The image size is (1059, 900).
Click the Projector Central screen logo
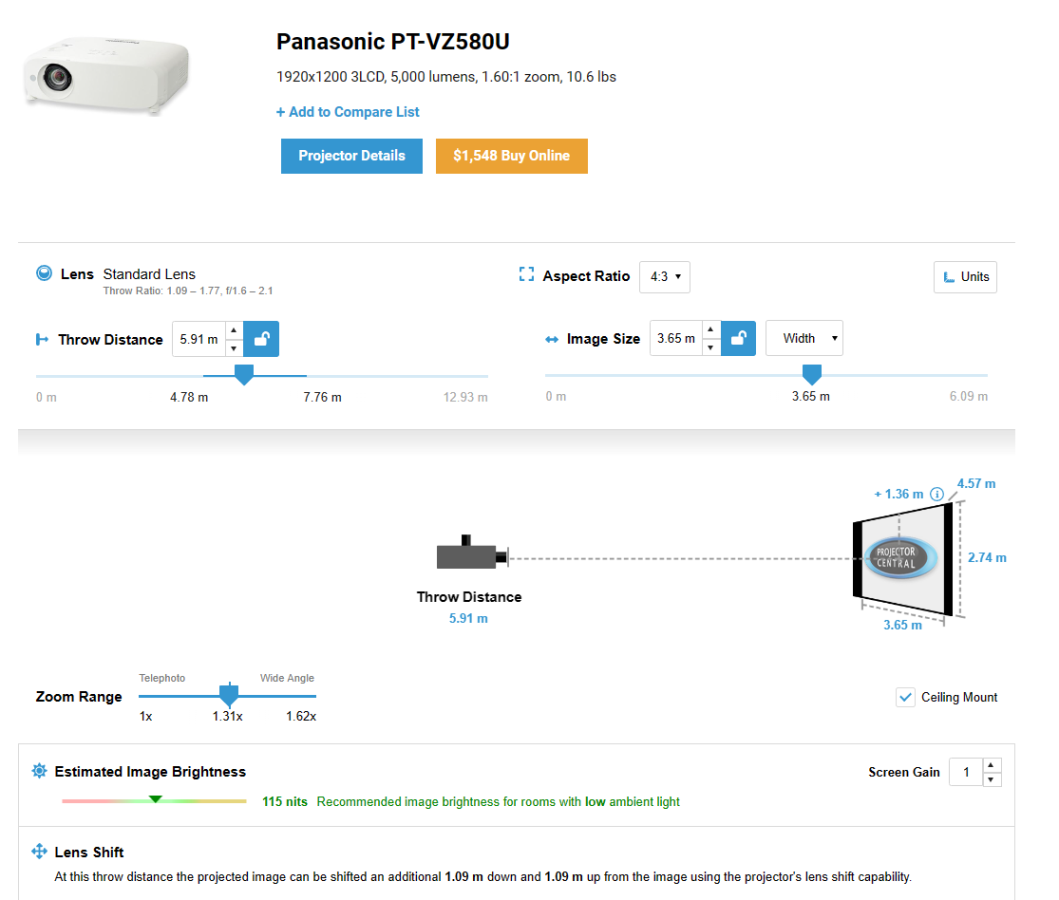point(900,558)
